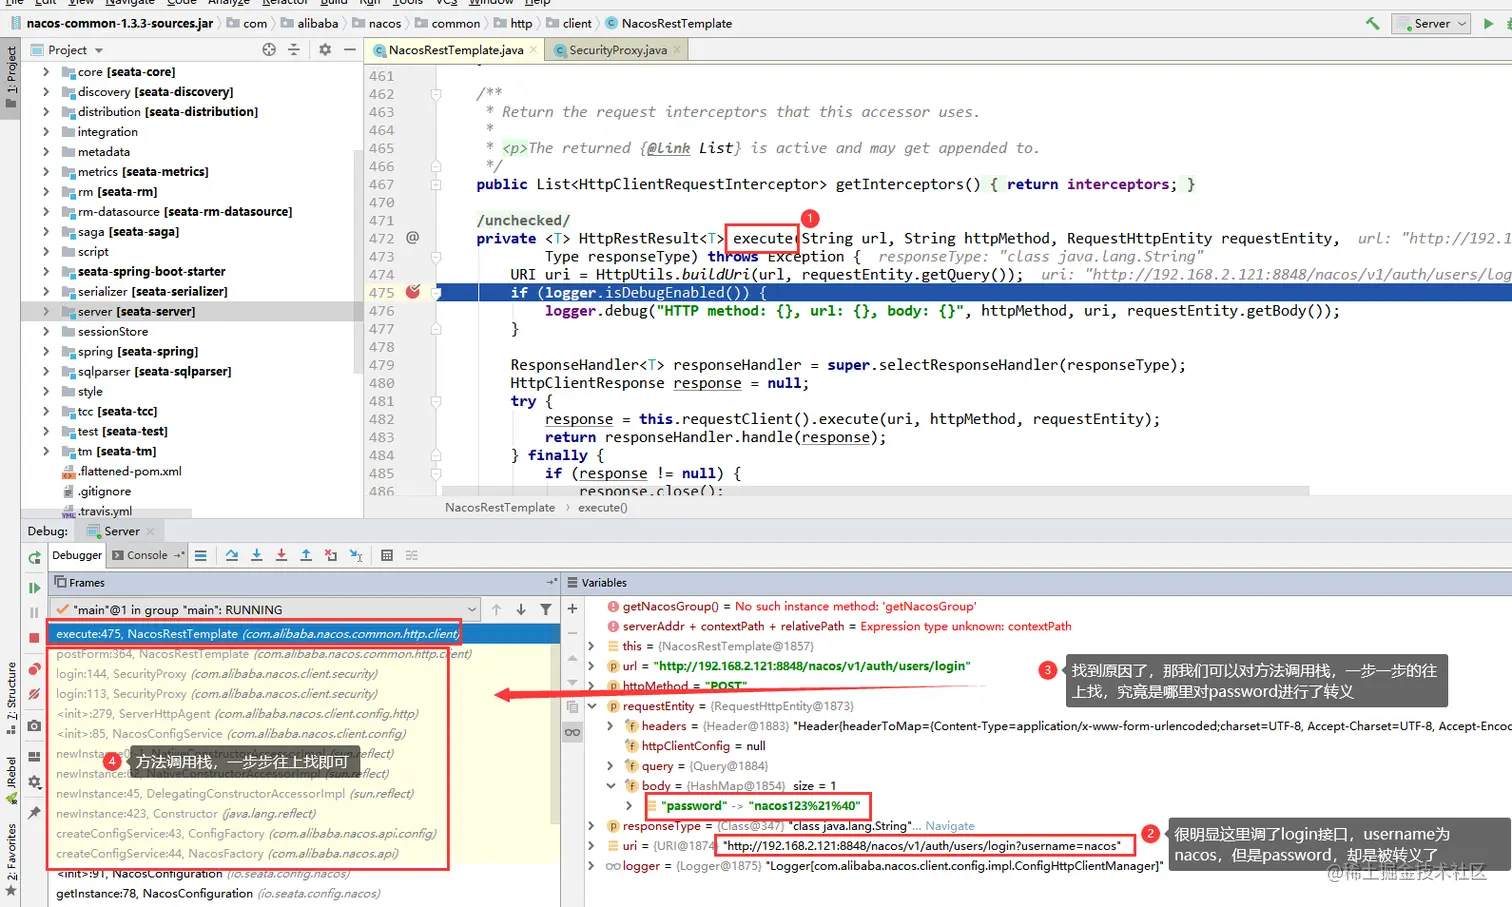1512x907 pixels.
Task: Click the Navigate link for responseType
Action: 950,826
